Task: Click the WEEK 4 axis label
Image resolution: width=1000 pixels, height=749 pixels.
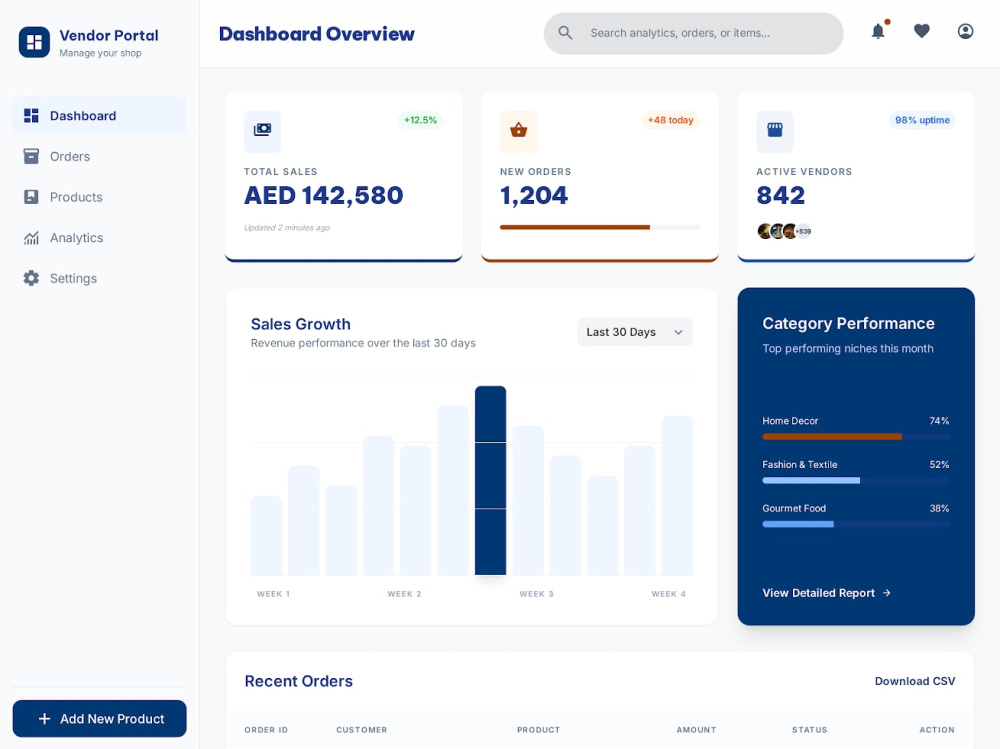Action: pos(668,594)
